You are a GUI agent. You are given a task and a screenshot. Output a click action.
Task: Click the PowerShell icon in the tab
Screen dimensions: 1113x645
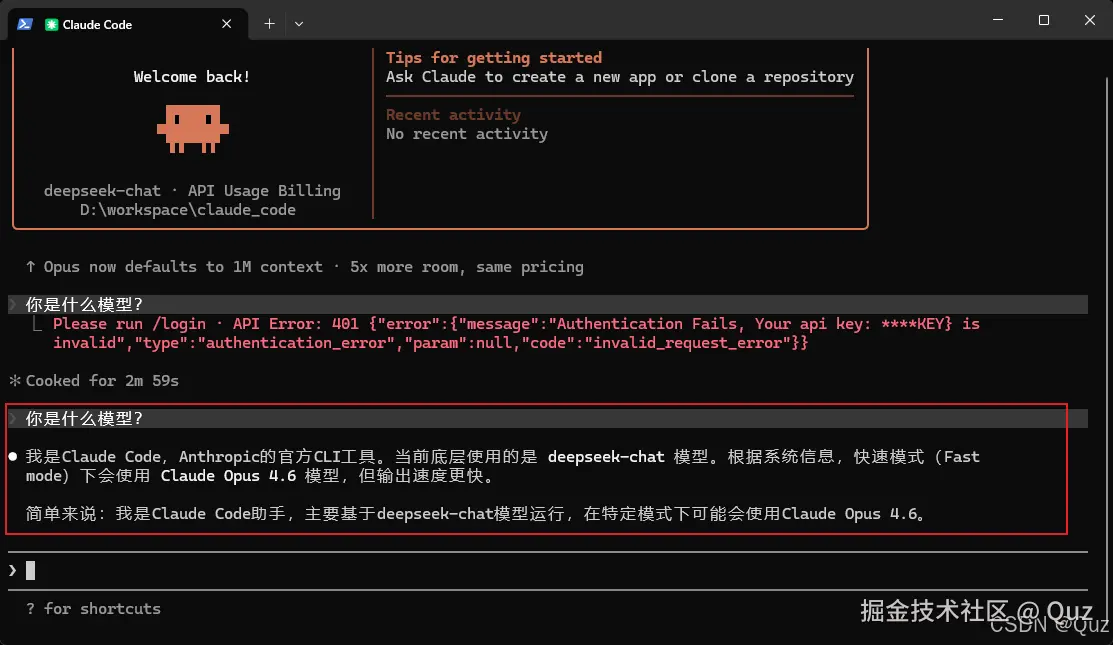tap(25, 24)
